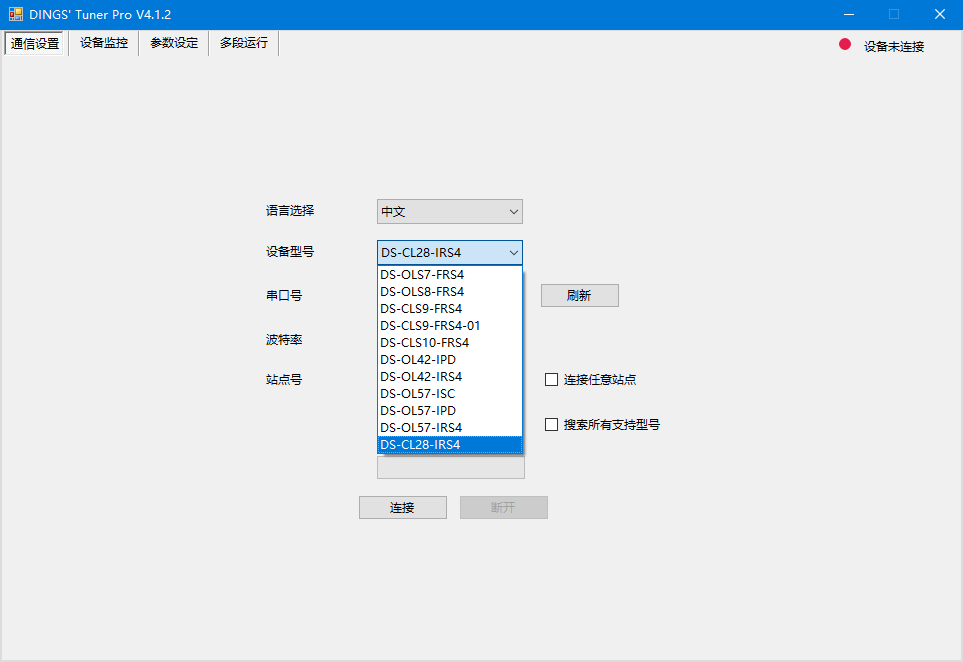
Task: Pick DS-OL57-IRS4 from the dropdown
Action: point(450,427)
